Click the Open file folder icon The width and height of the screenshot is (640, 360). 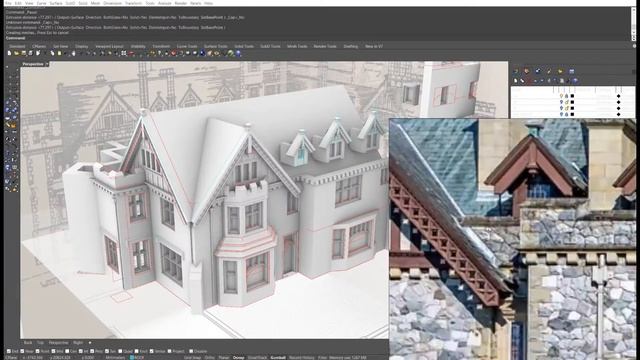pos(16,53)
